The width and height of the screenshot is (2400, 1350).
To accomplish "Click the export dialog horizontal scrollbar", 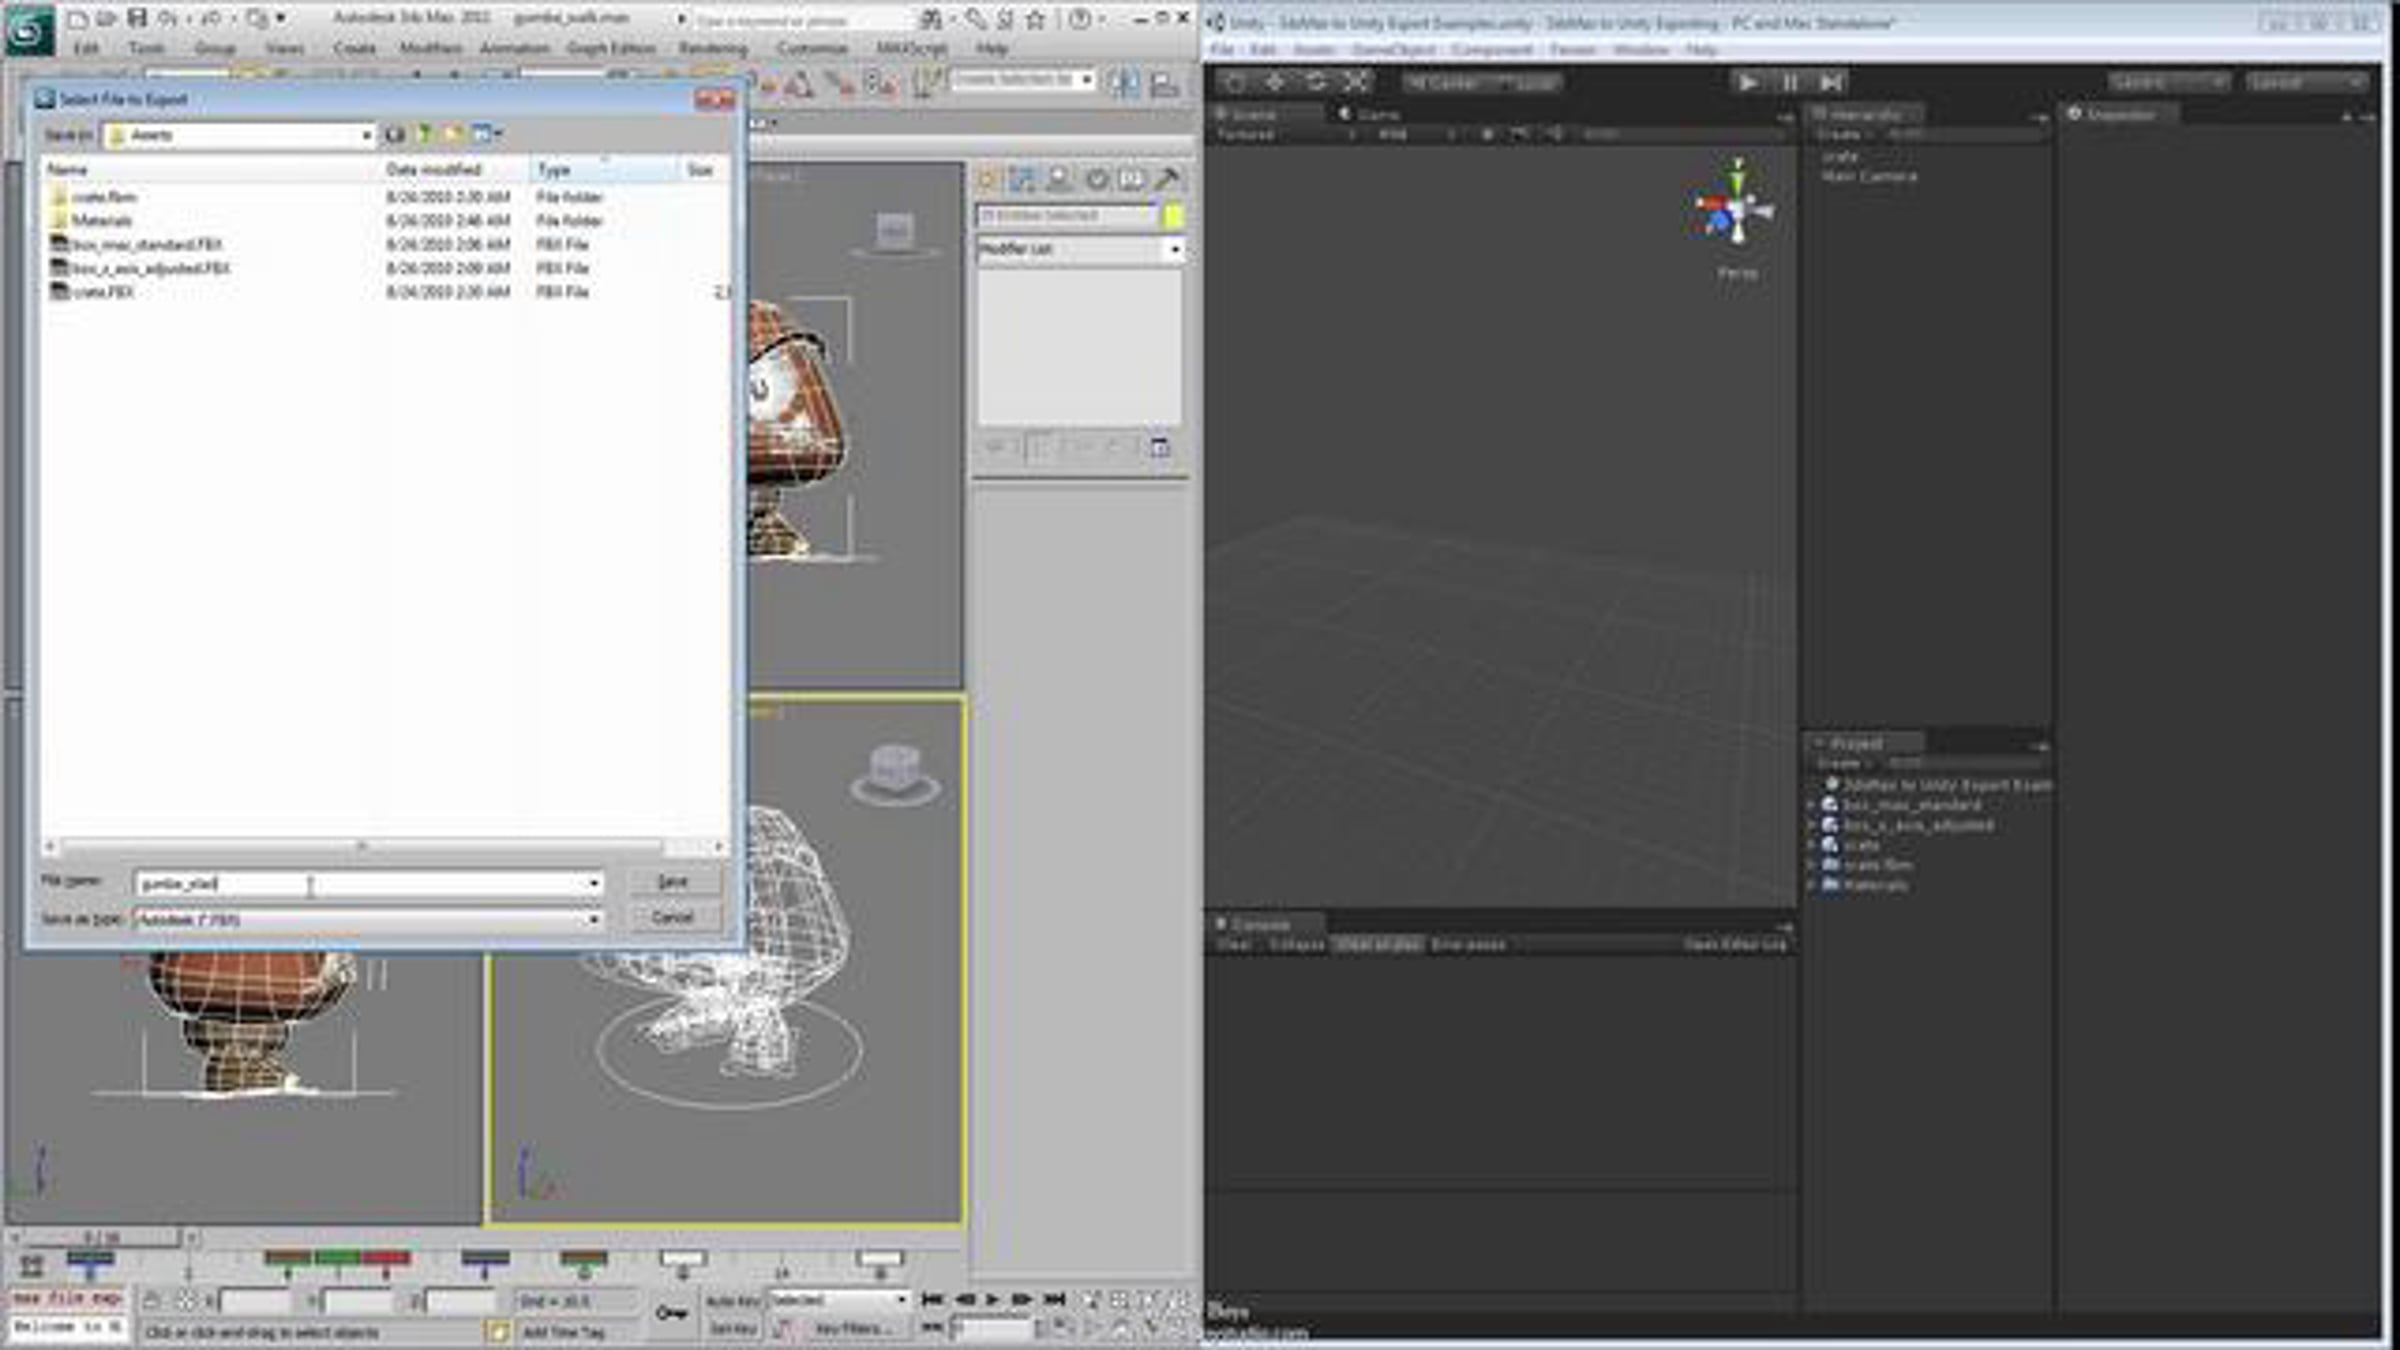I will coord(384,847).
